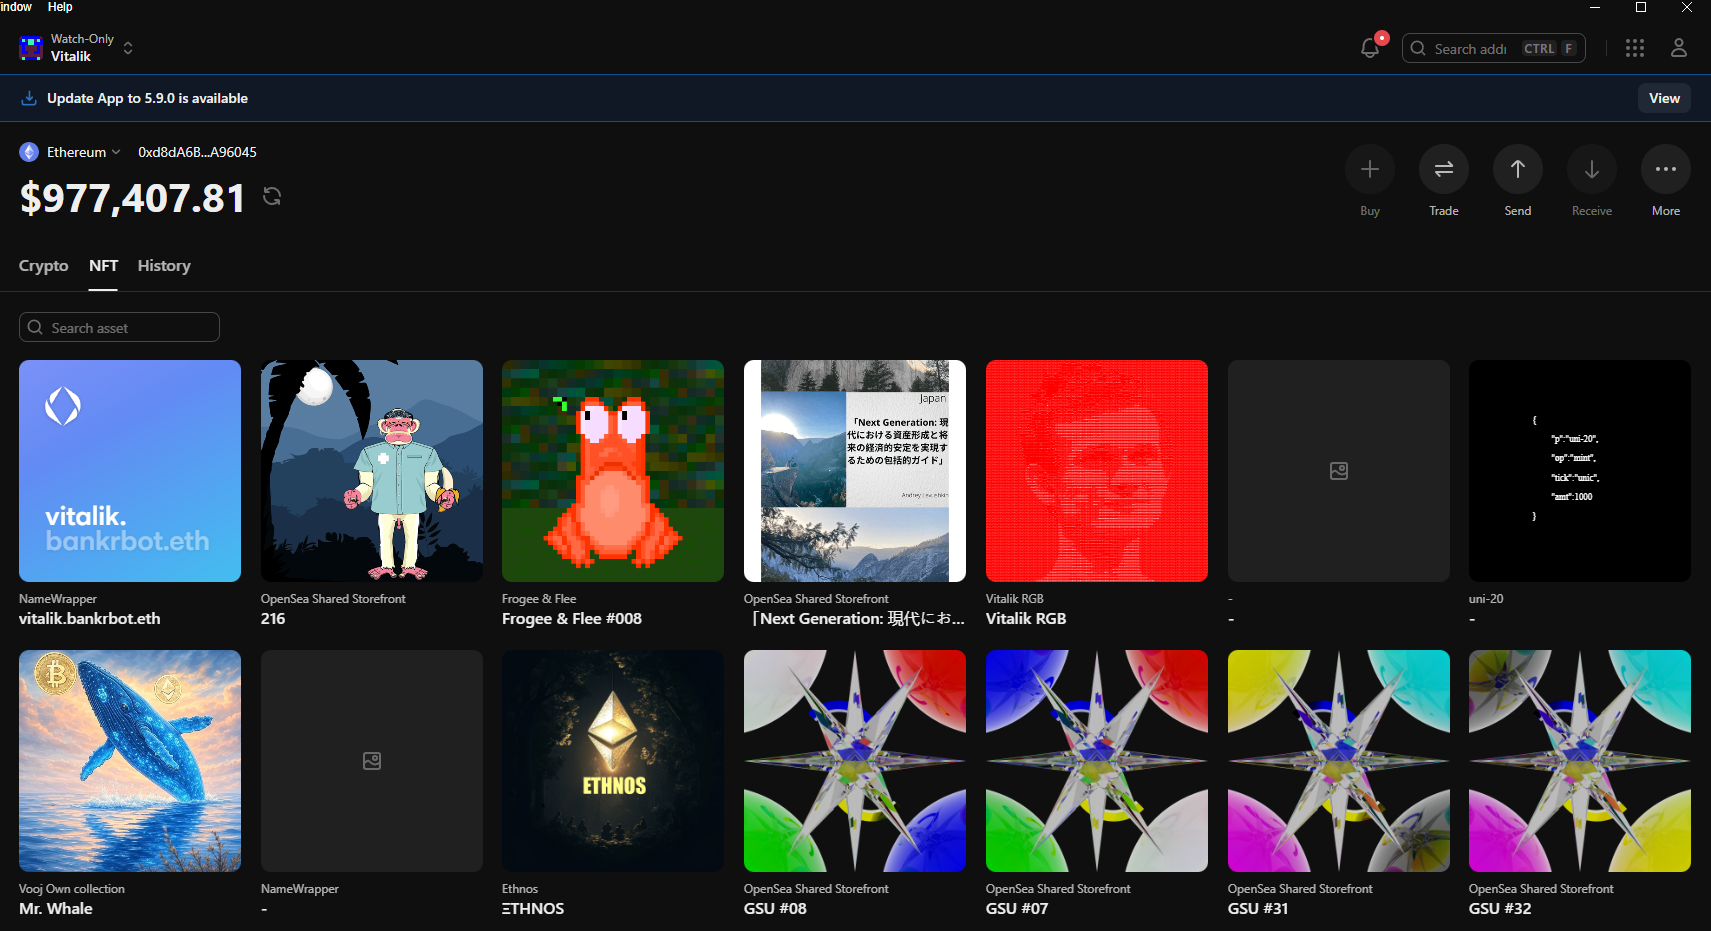1711x931 pixels.
Task: Open the NameWrapper NFT with missing image
Action: [x=372, y=761]
